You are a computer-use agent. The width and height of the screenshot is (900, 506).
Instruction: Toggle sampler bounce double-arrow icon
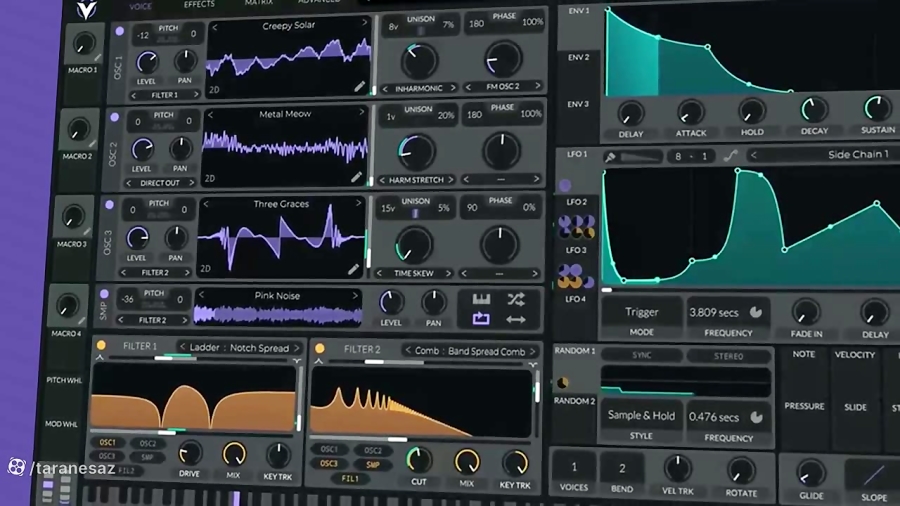(515, 320)
